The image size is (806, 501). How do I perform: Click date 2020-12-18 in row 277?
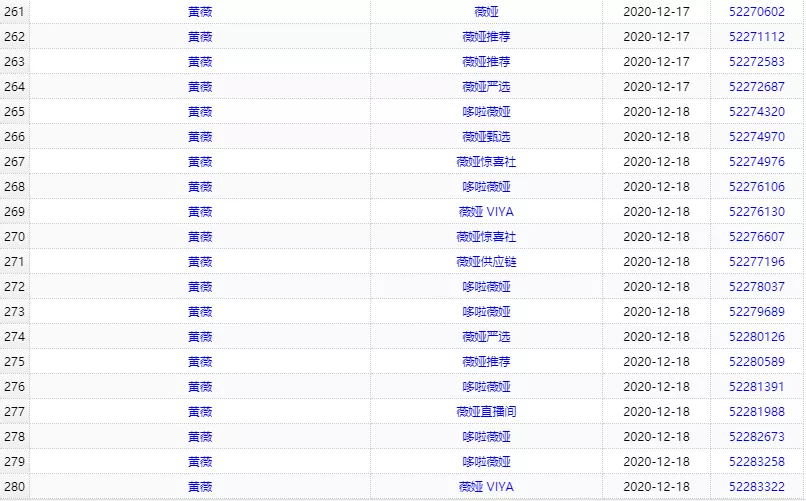click(656, 412)
